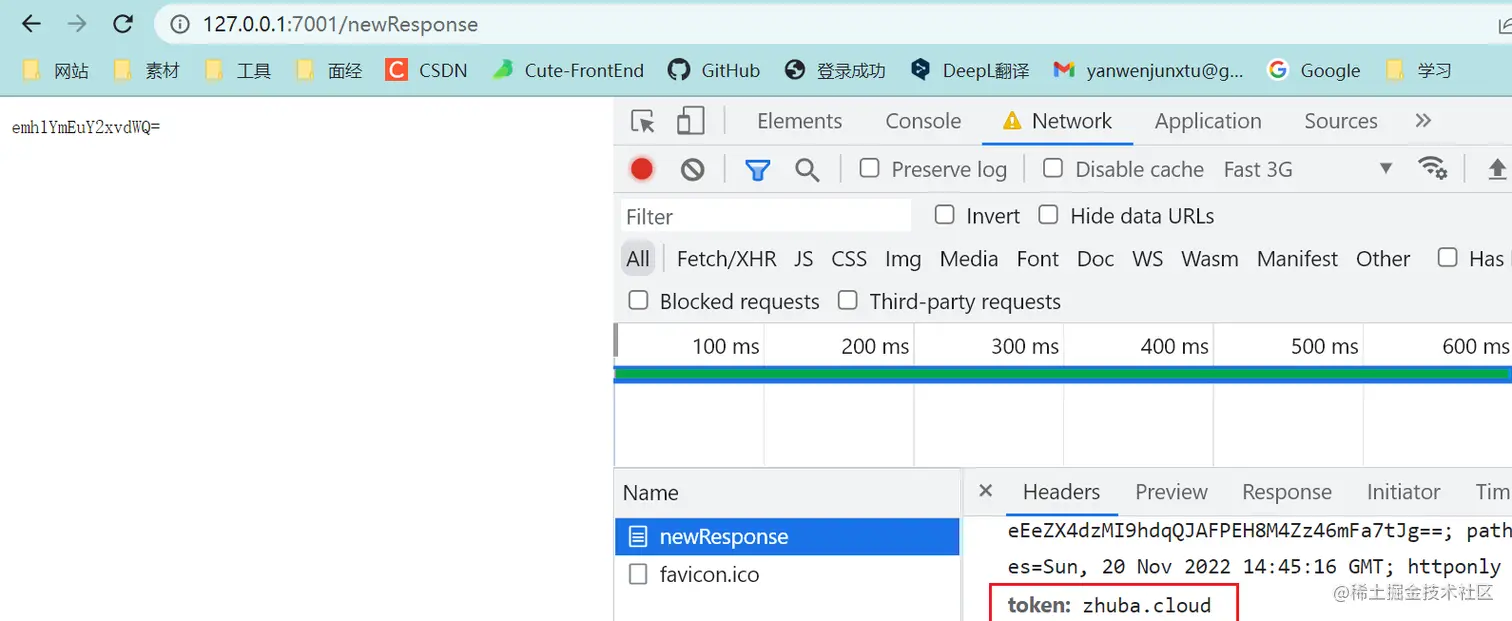Focus the Filter text field
The image size is (1512, 621).
point(766,216)
